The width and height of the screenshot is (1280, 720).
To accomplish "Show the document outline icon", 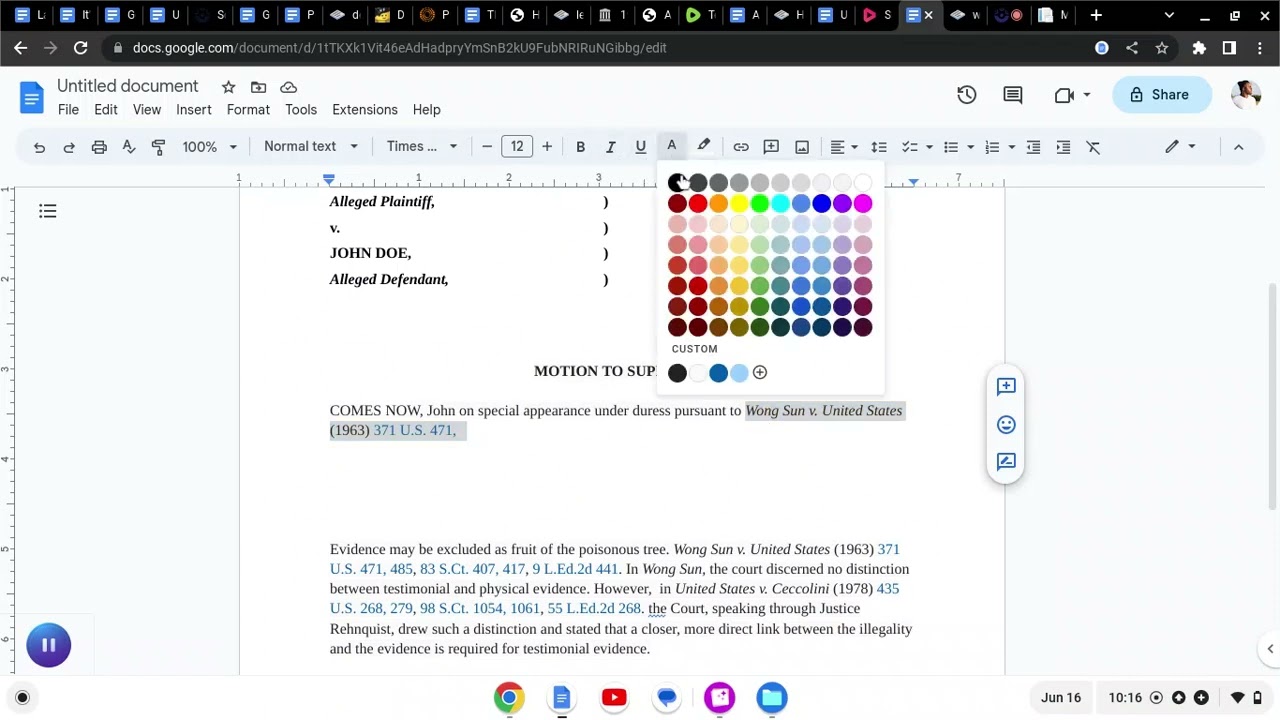I will [x=48, y=211].
